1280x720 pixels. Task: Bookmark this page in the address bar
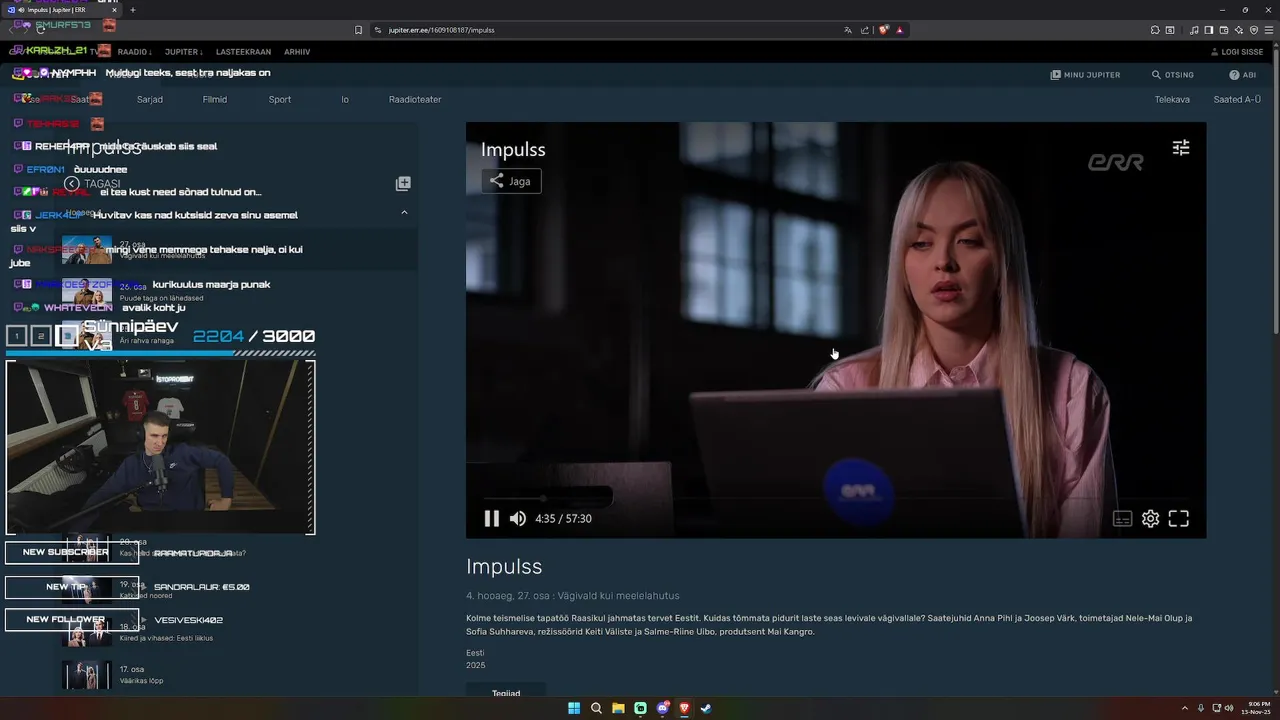tap(359, 30)
